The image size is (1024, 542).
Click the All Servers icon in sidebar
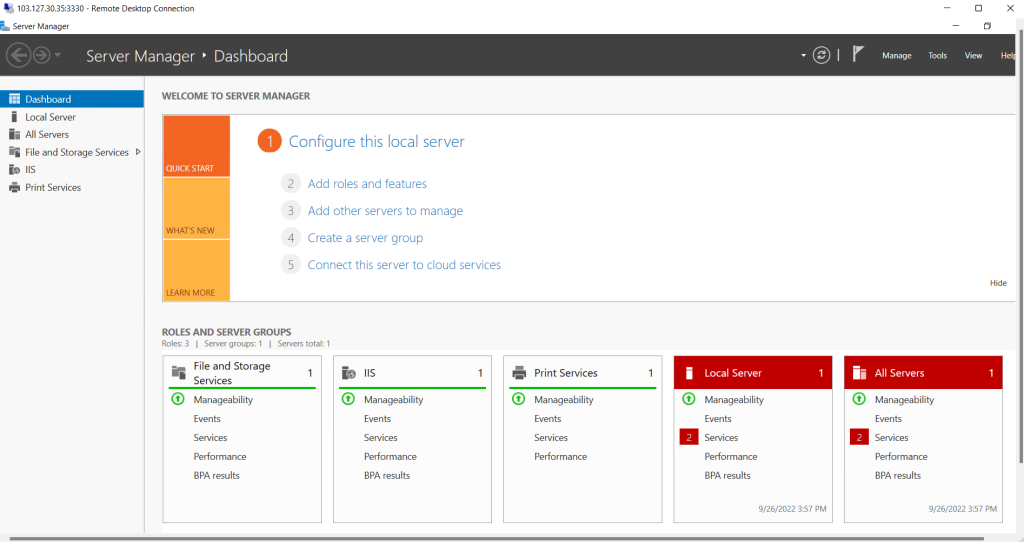point(14,135)
